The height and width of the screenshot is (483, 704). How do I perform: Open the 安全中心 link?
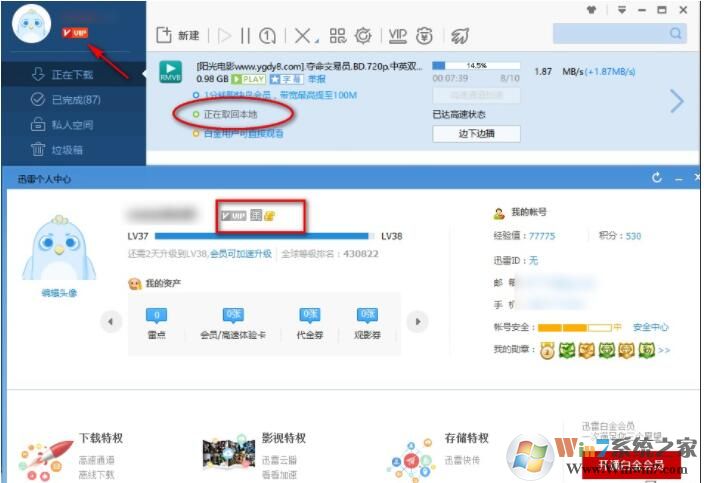(x=651, y=327)
